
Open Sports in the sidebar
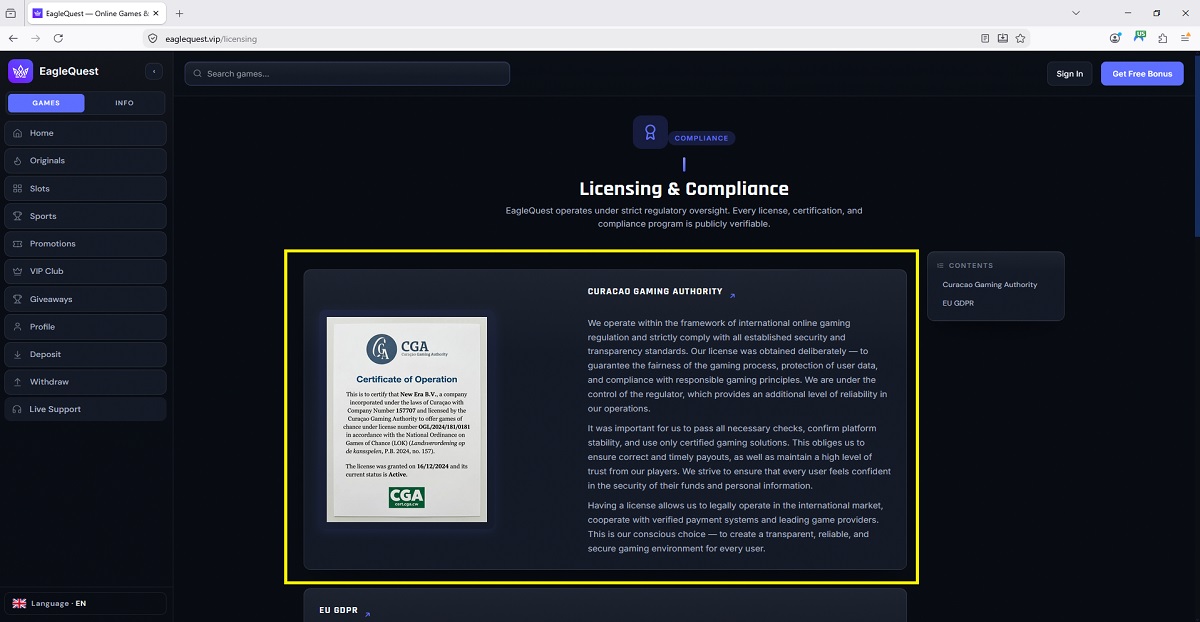pos(85,216)
